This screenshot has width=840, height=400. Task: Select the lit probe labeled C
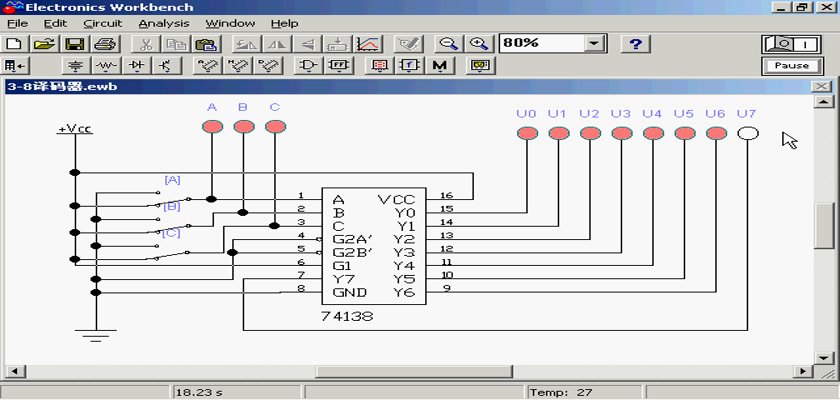pos(275,127)
